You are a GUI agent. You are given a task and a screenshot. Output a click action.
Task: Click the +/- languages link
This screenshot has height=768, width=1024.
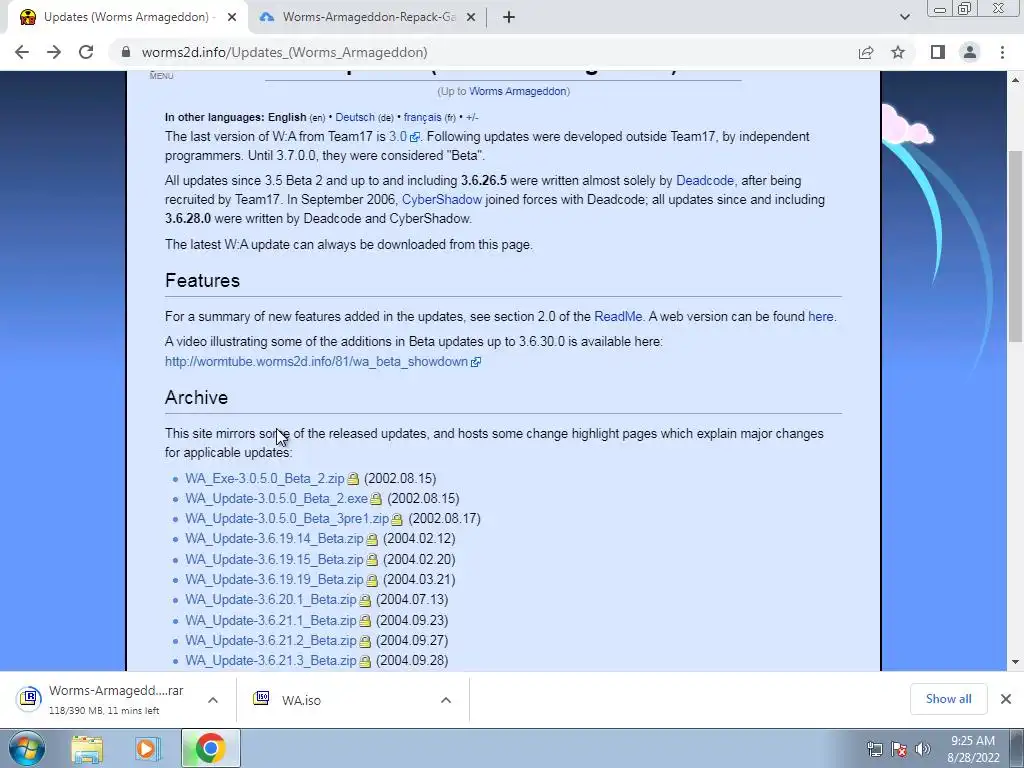click(x=472, y=118)
